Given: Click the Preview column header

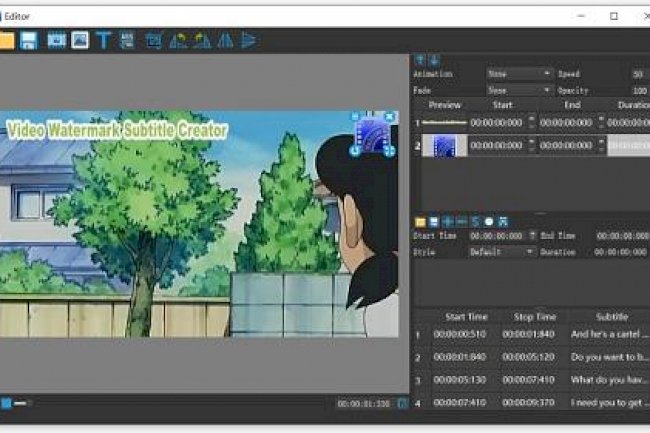Looking at the screenshot, I should [444, 105].
